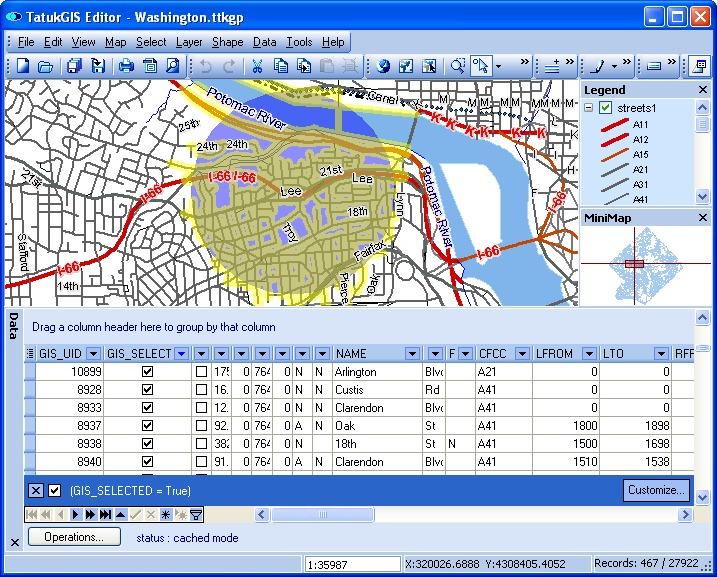Open GIS_UID column filter dropdown
The width and height of the screenshot is (717, 577).
[x=94, y=354]
